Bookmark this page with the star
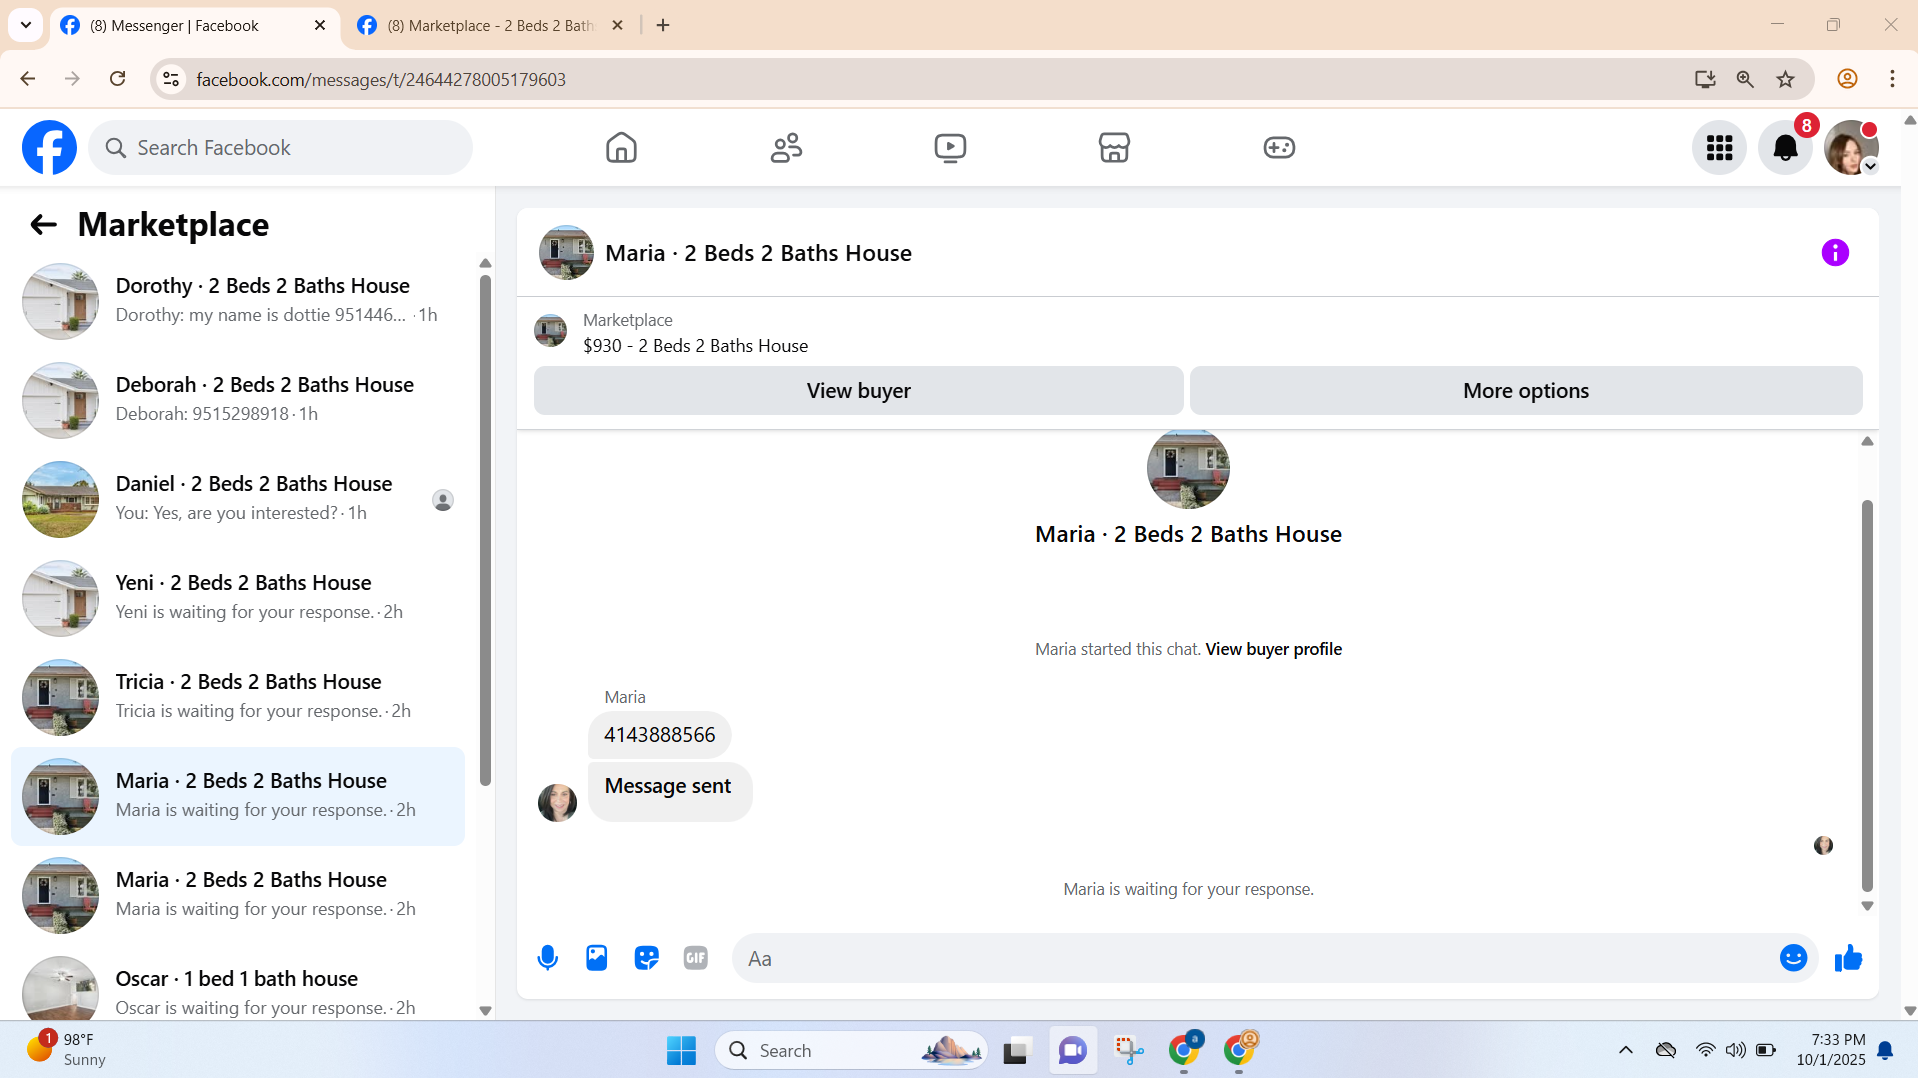 click(x=1785, y=79)
